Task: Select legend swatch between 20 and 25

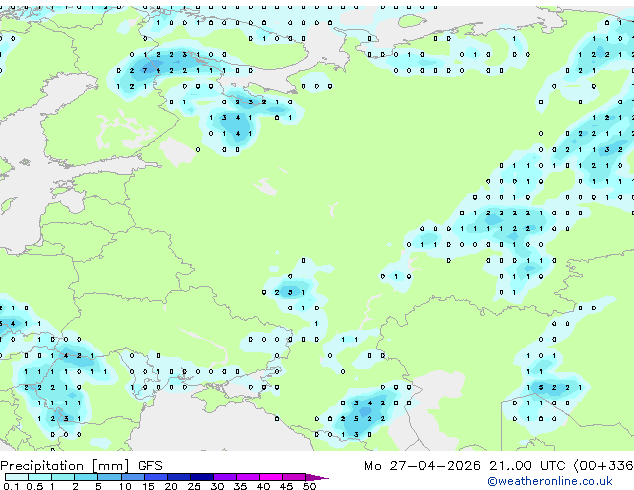Action: click(x=178, y=477)
